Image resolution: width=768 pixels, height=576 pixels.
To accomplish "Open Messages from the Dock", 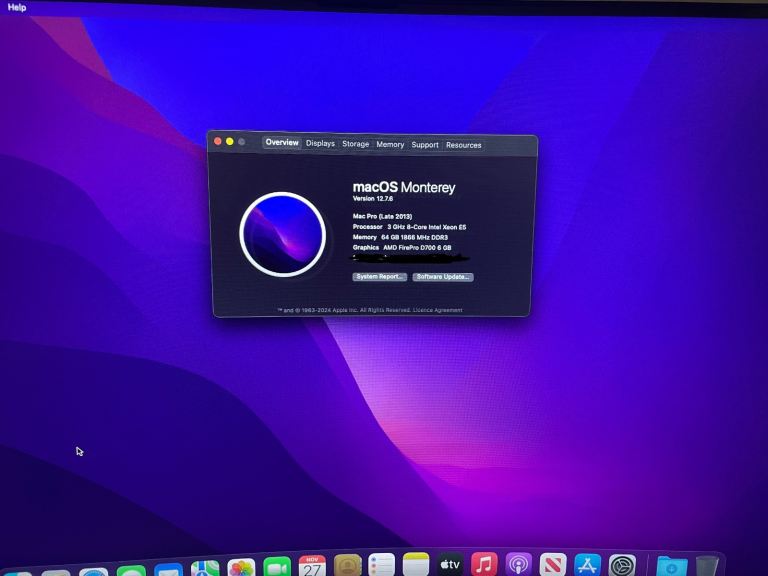I will (x=131, y=571).
